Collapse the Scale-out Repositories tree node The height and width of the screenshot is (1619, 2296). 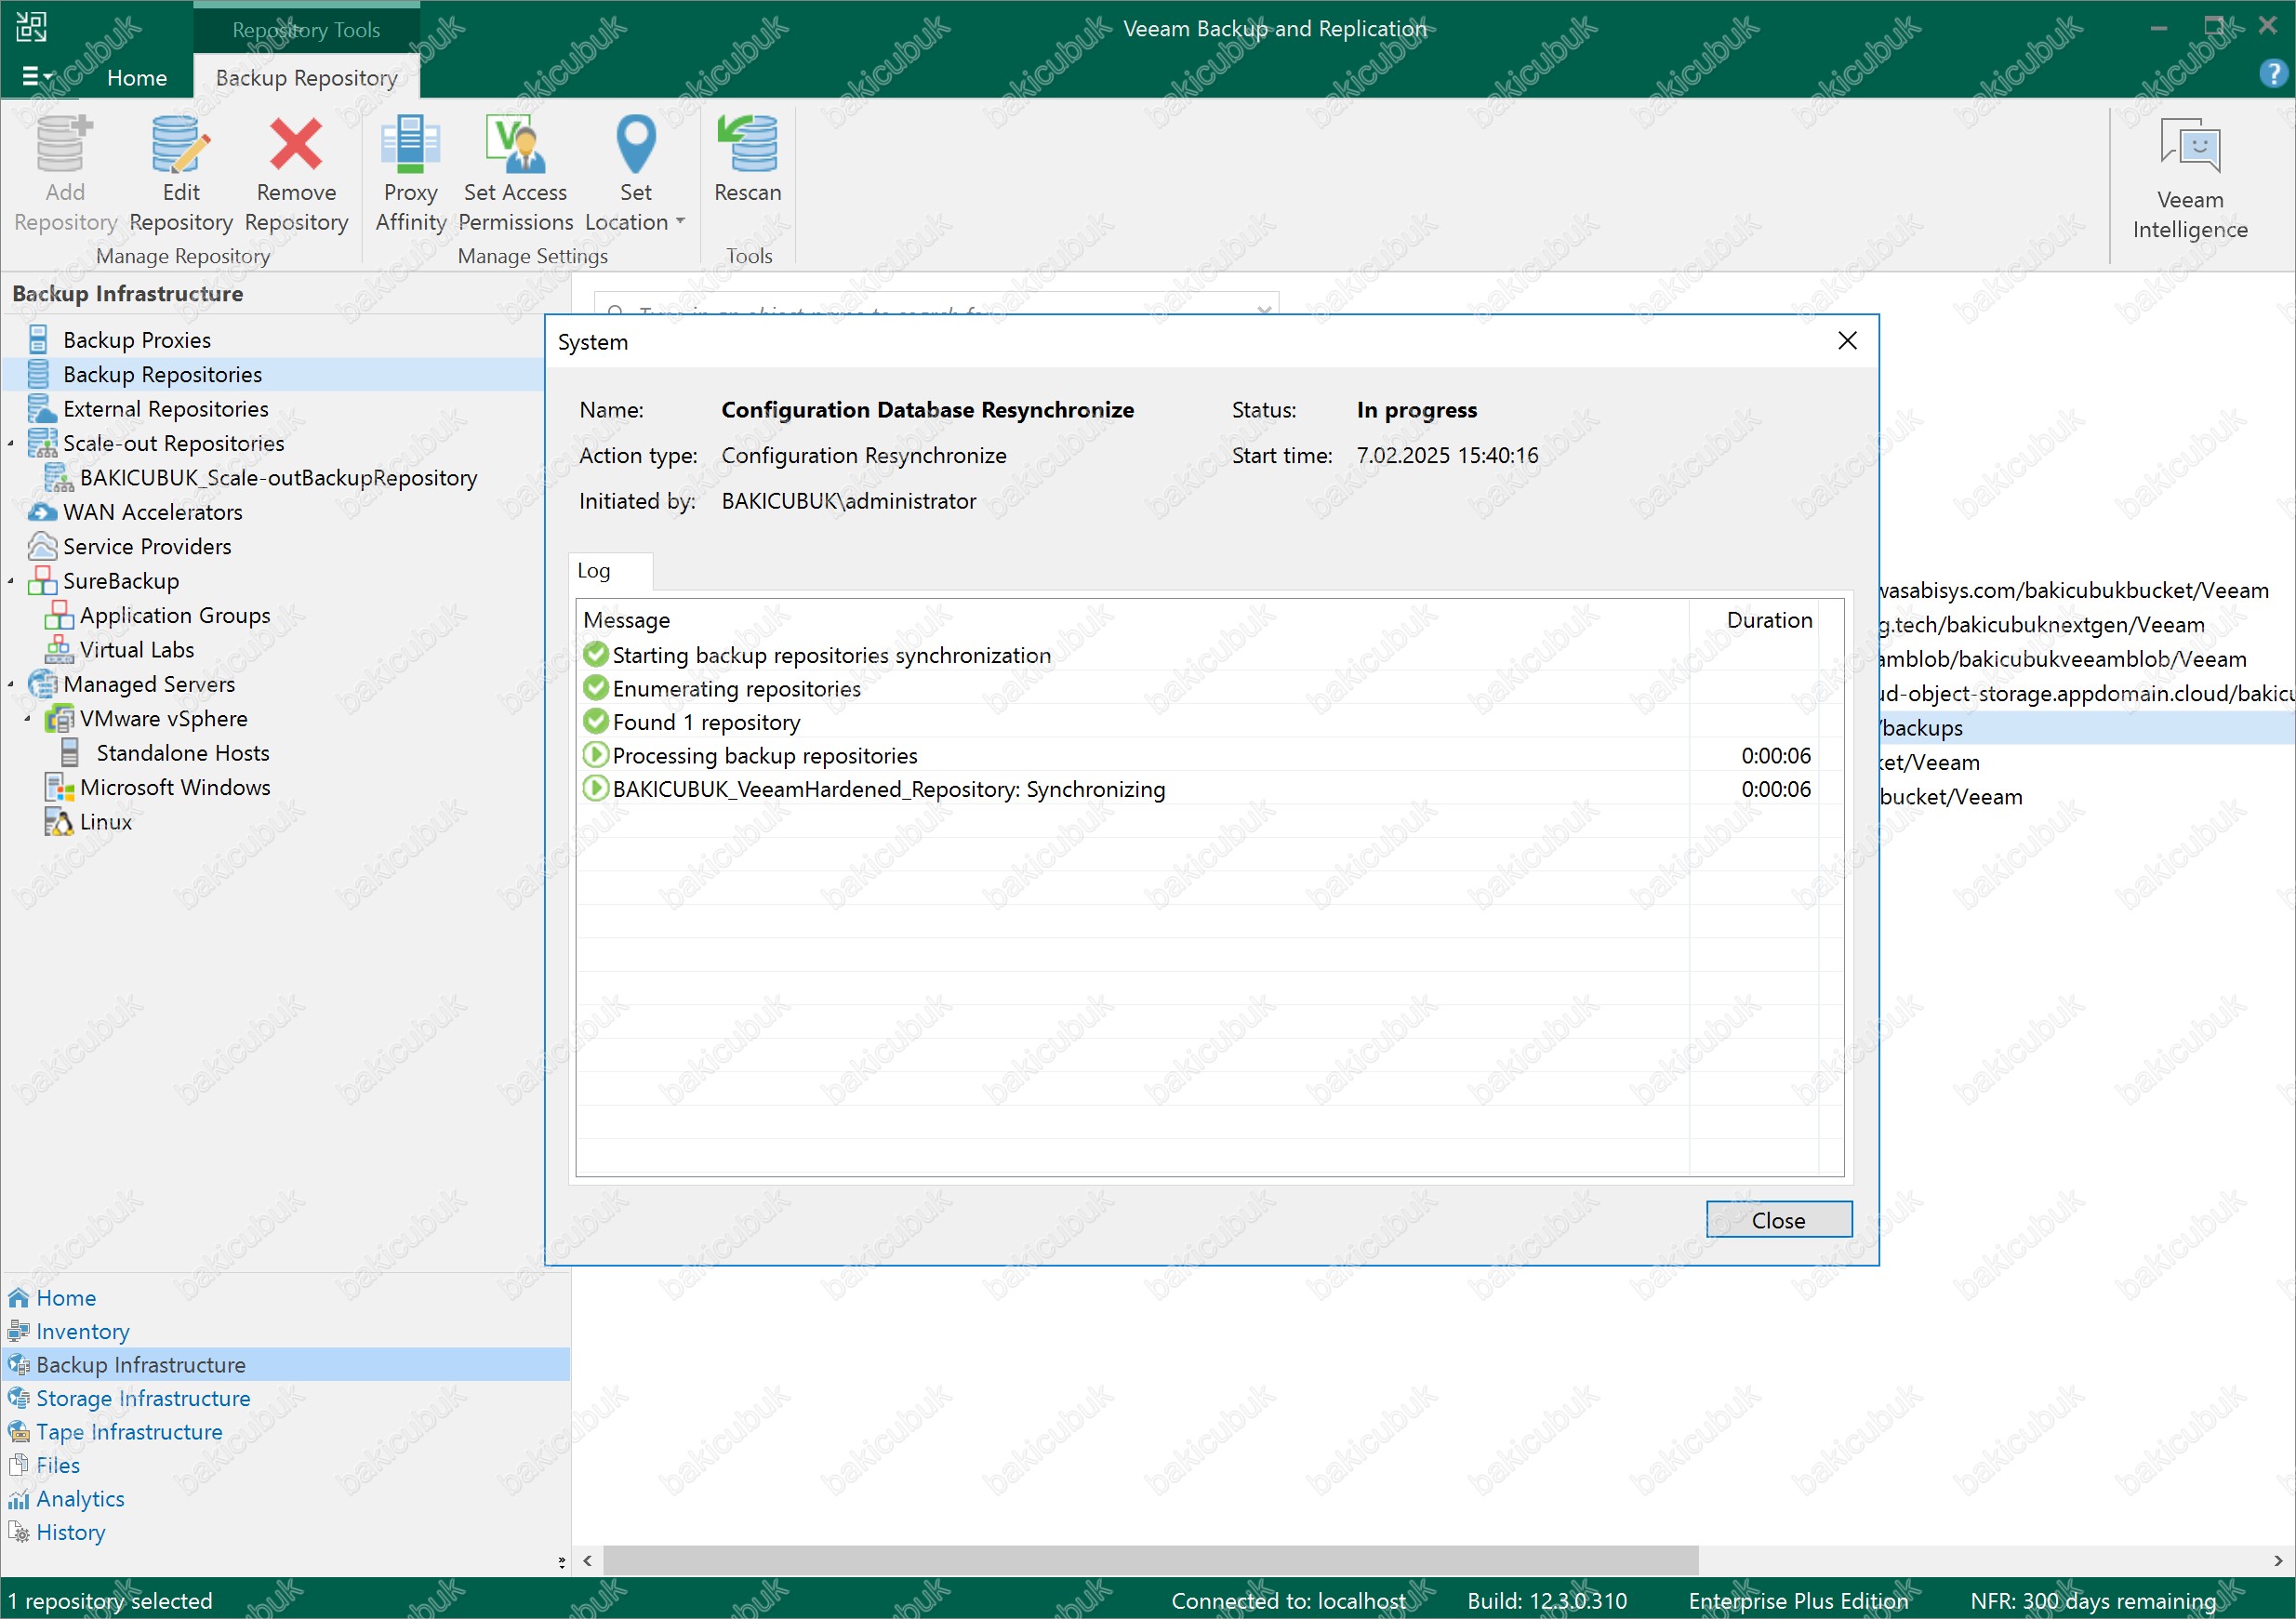[11, 443]
